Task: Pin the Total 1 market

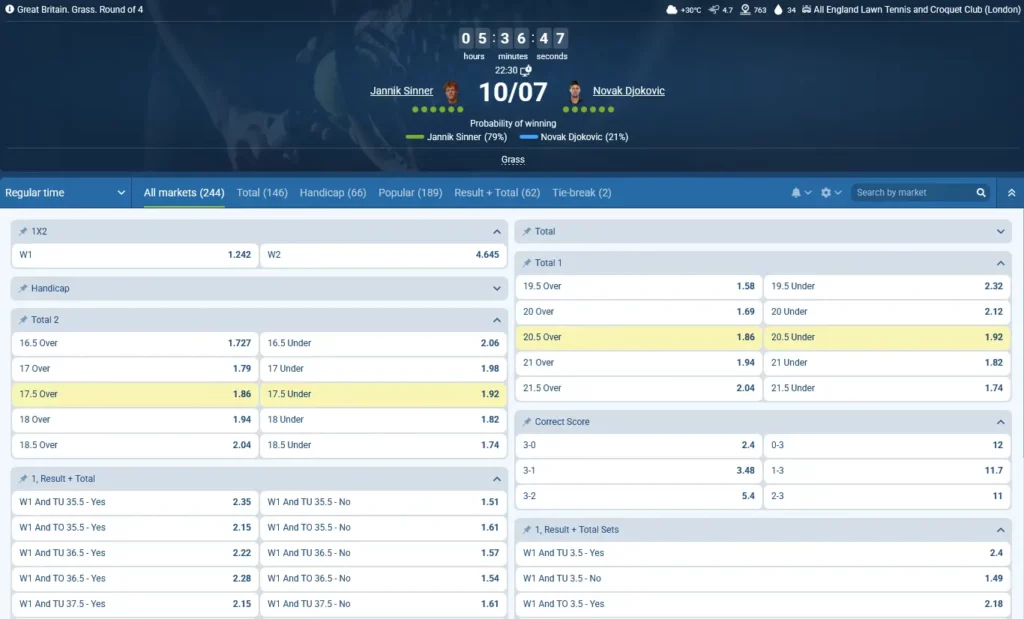Action: pos(526,262)
